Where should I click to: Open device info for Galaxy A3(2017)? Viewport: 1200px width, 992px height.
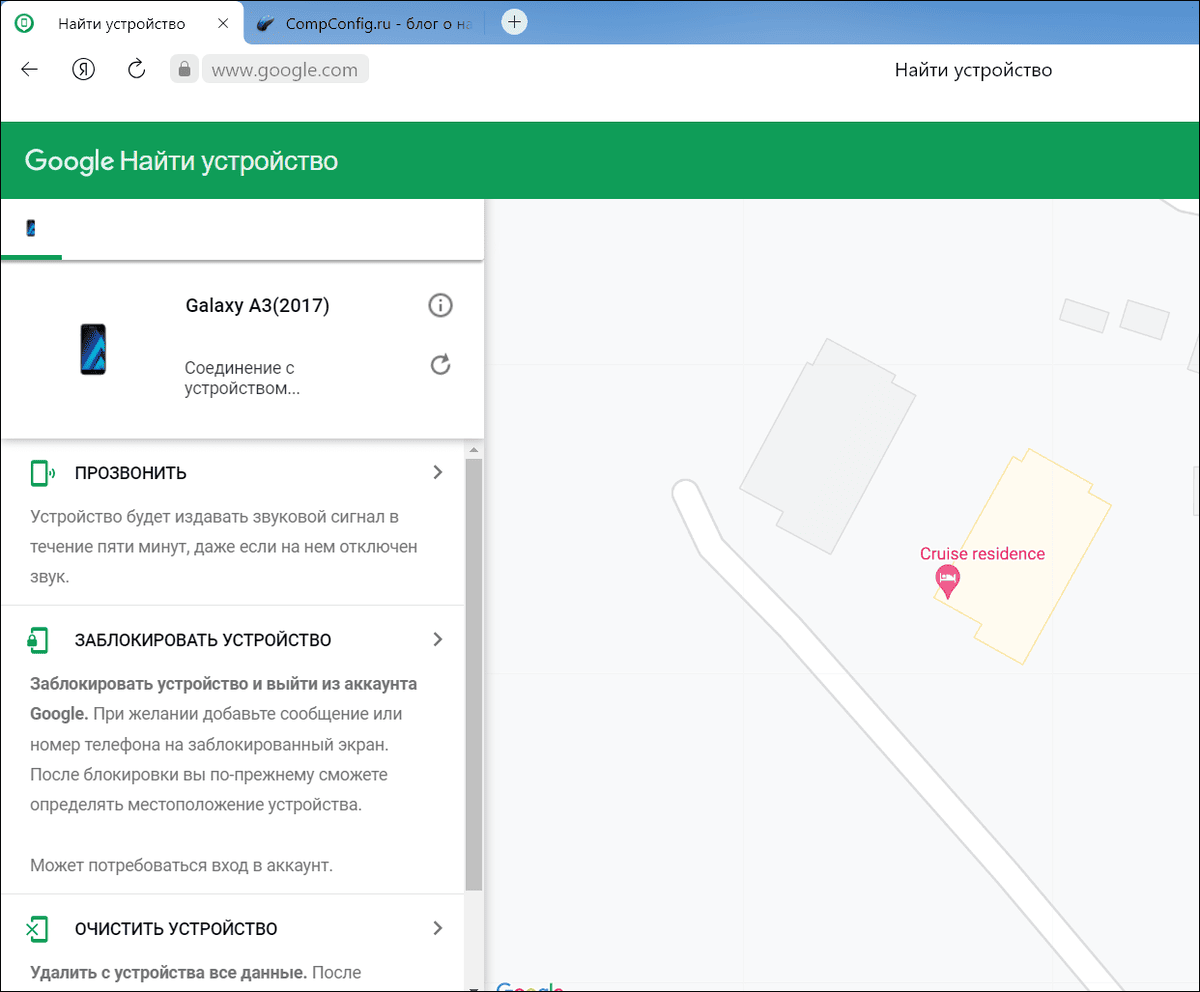440,306
